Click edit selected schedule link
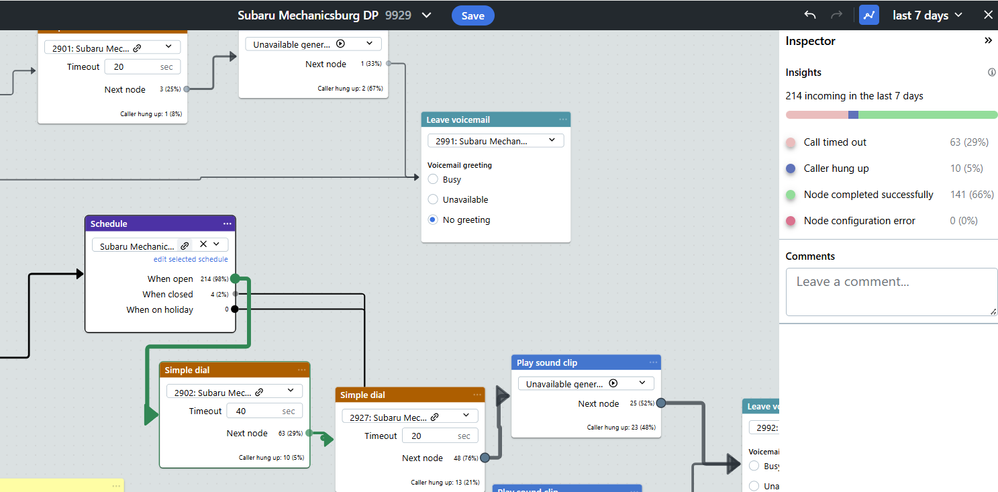Viewport: 998px width, 492px height. (190, 260)
